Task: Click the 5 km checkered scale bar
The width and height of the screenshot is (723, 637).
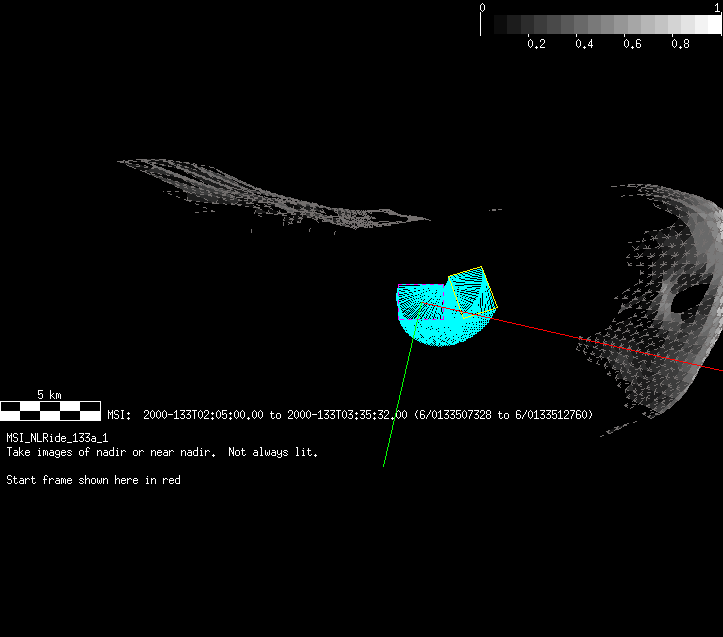Action: pos(50,411)
